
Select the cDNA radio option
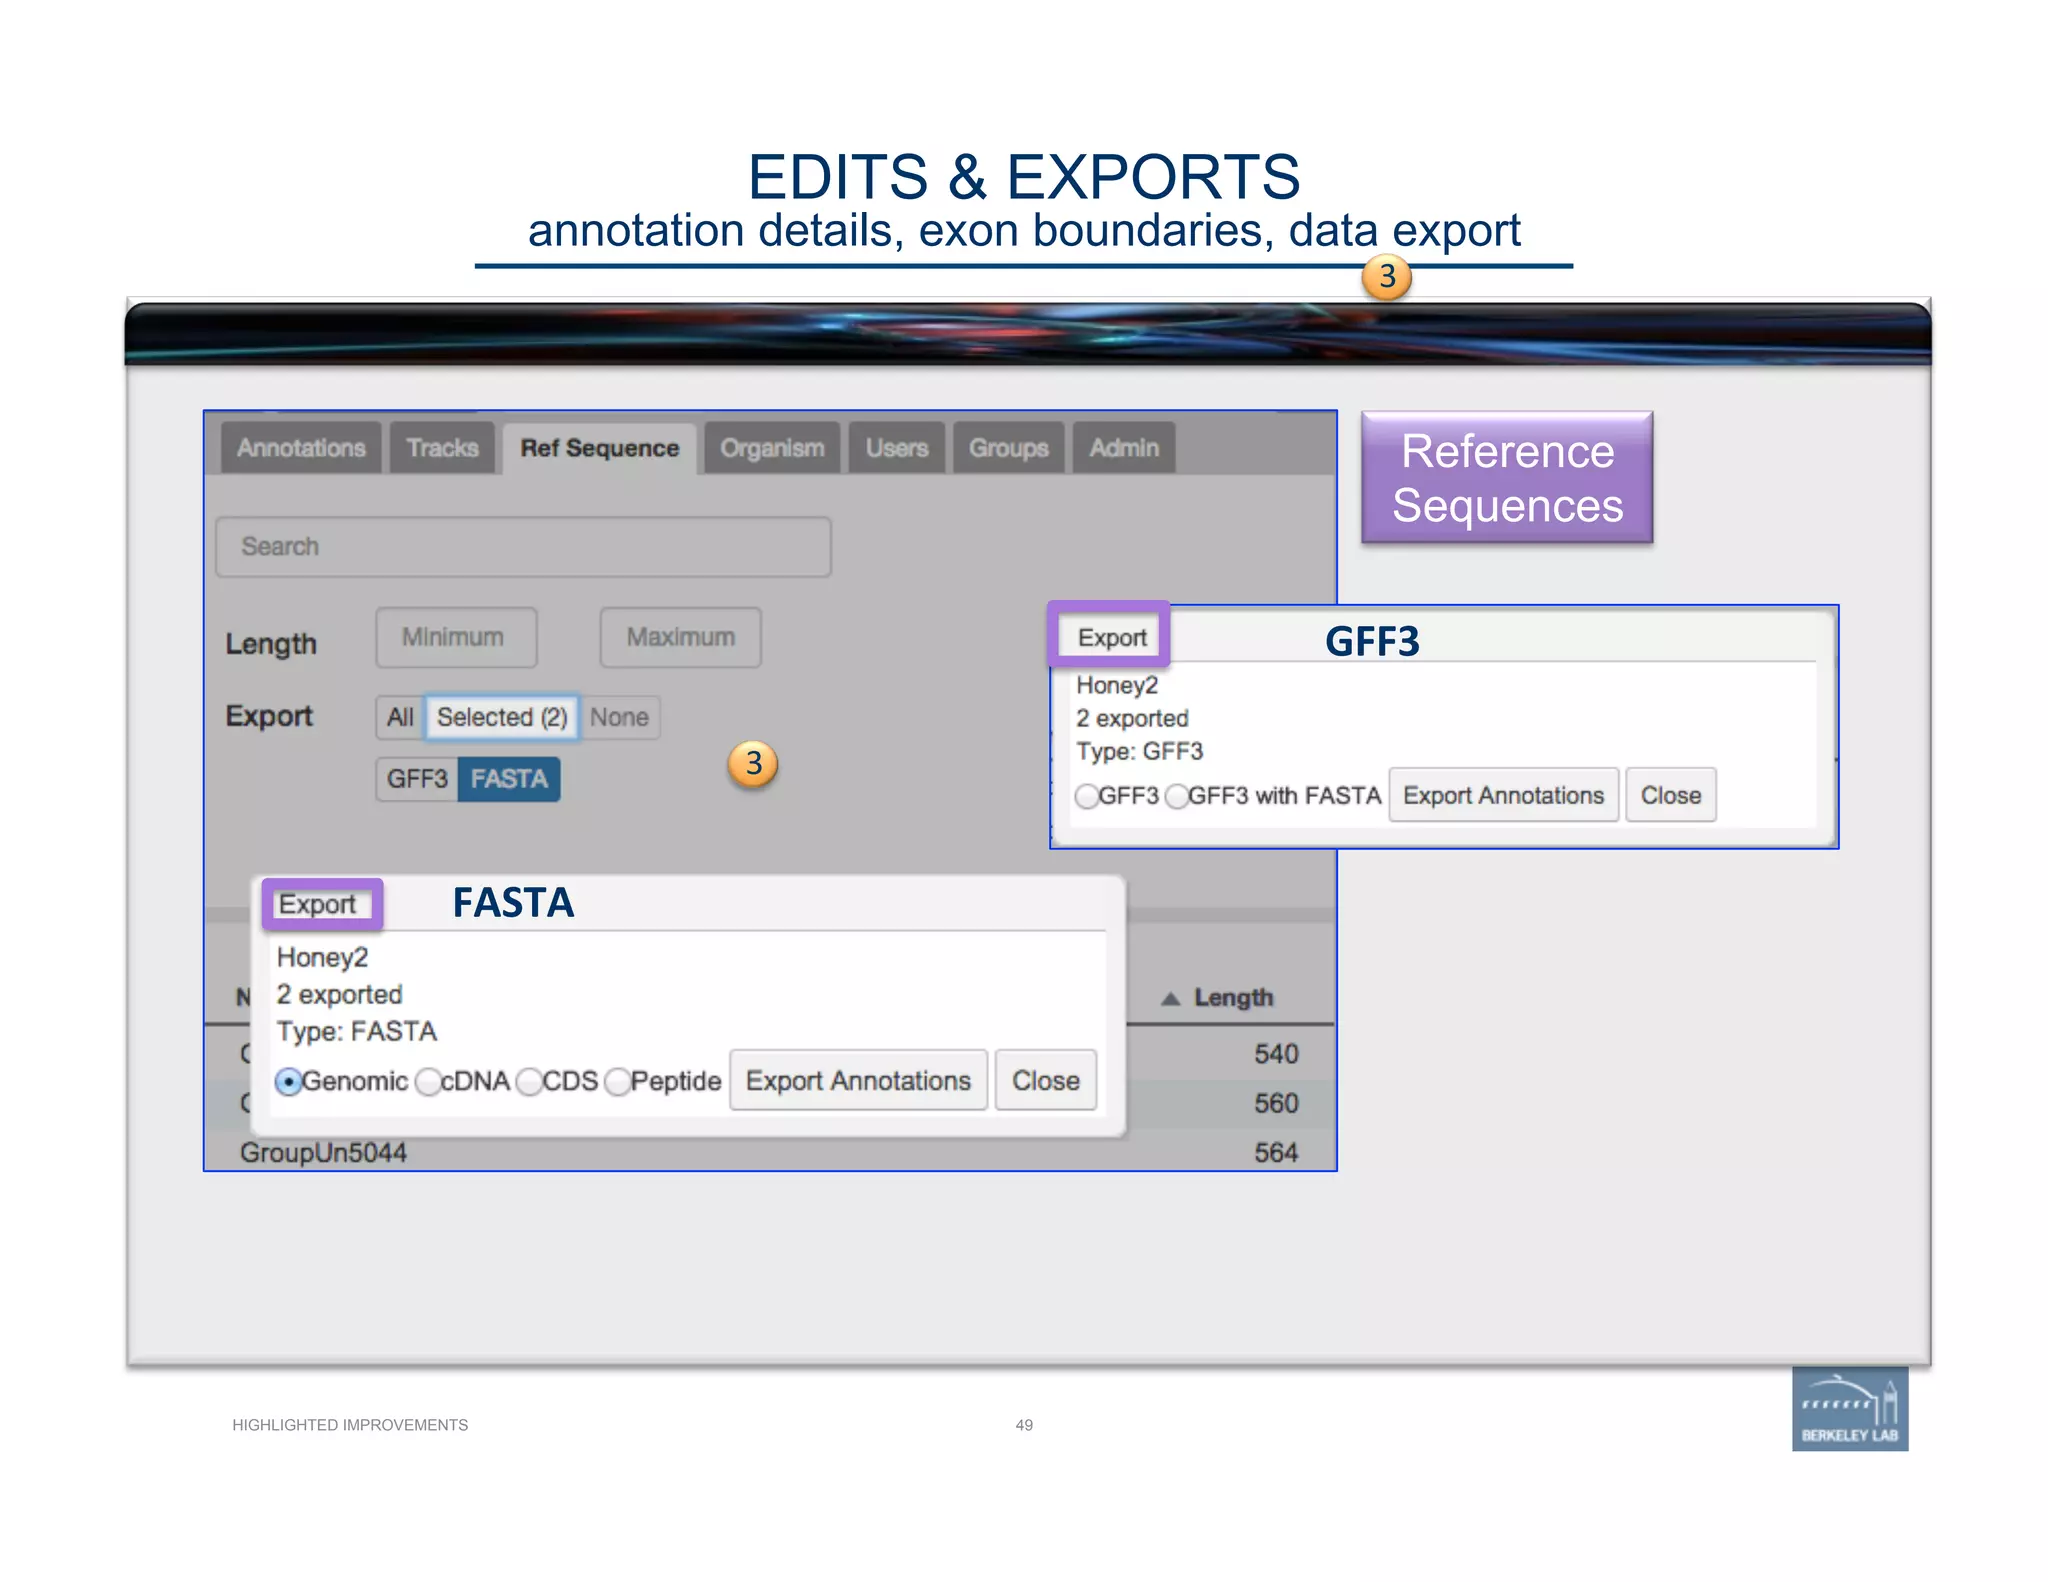tap(429, 1082)
